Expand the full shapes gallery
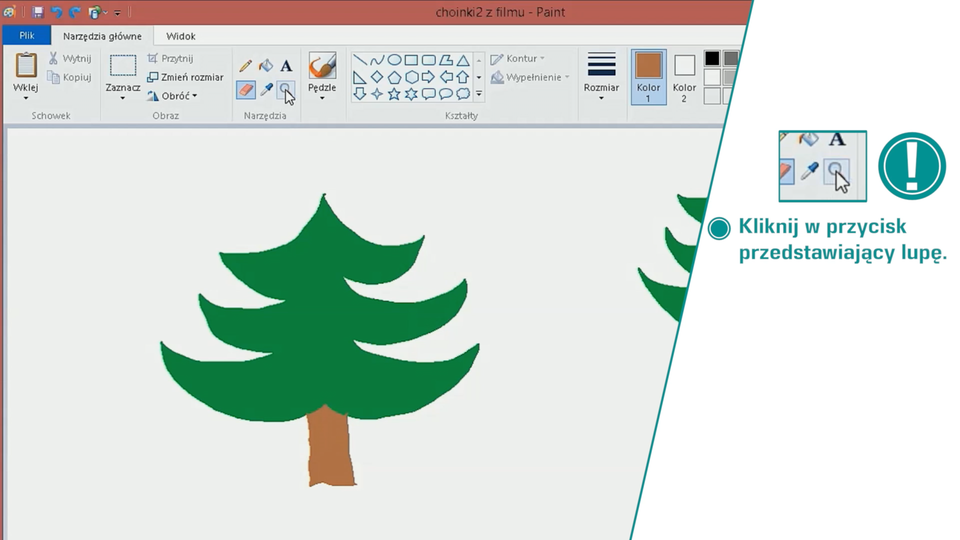Screen dimensions: 960x540 tap(479, 94)
